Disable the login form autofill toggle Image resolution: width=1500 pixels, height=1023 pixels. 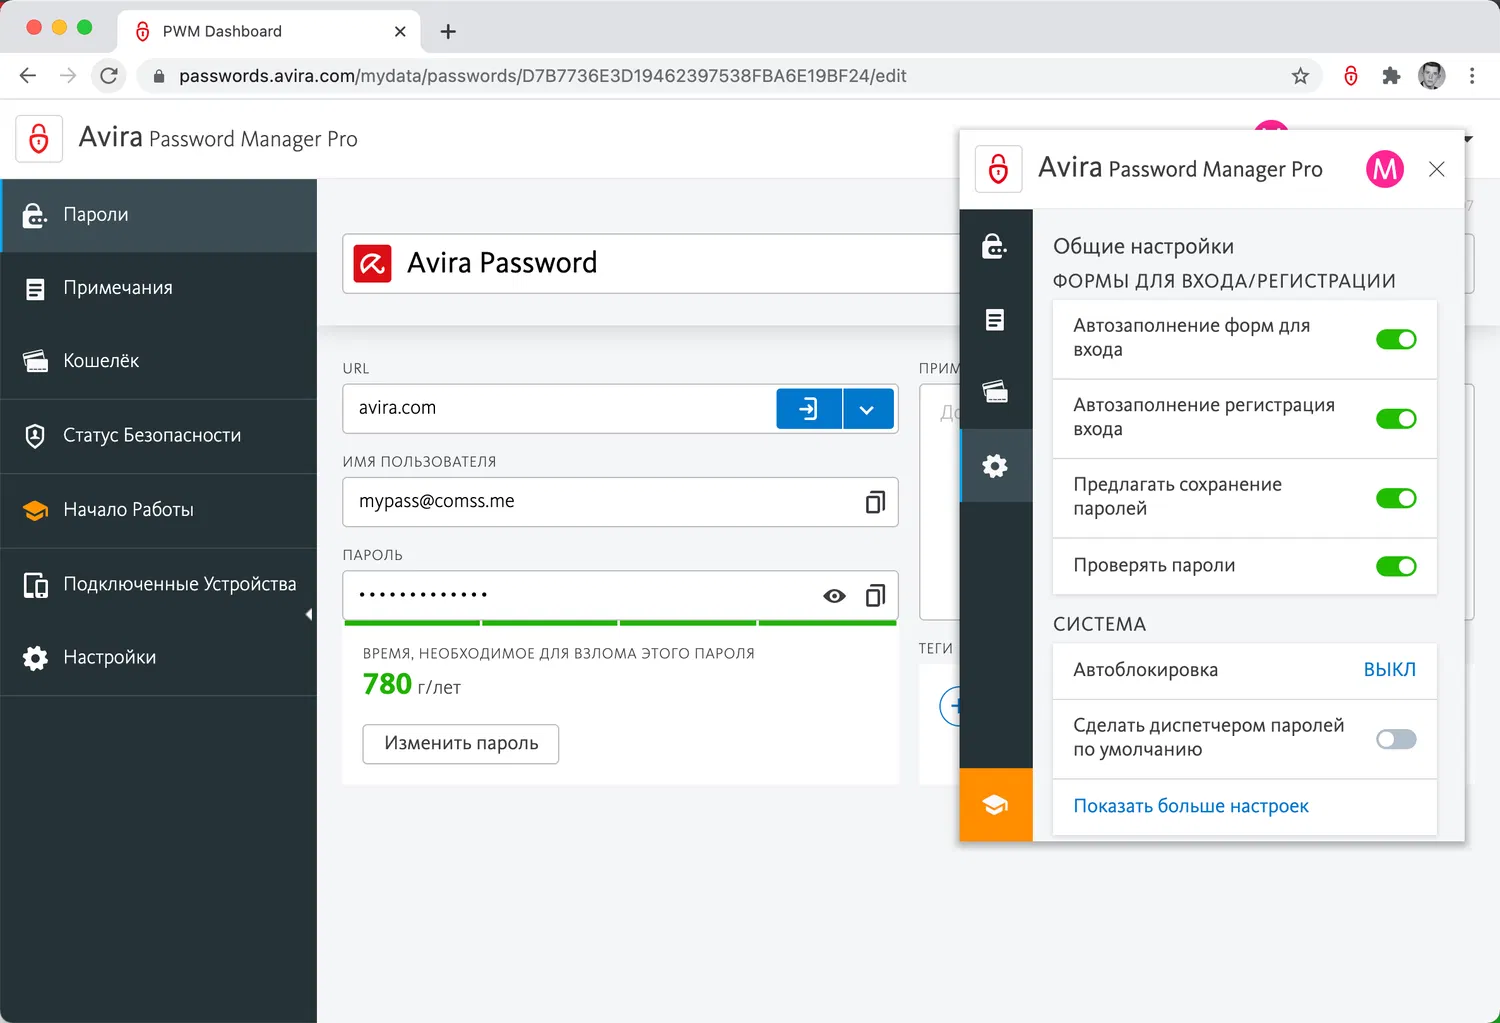click(x=1396, y=339)
